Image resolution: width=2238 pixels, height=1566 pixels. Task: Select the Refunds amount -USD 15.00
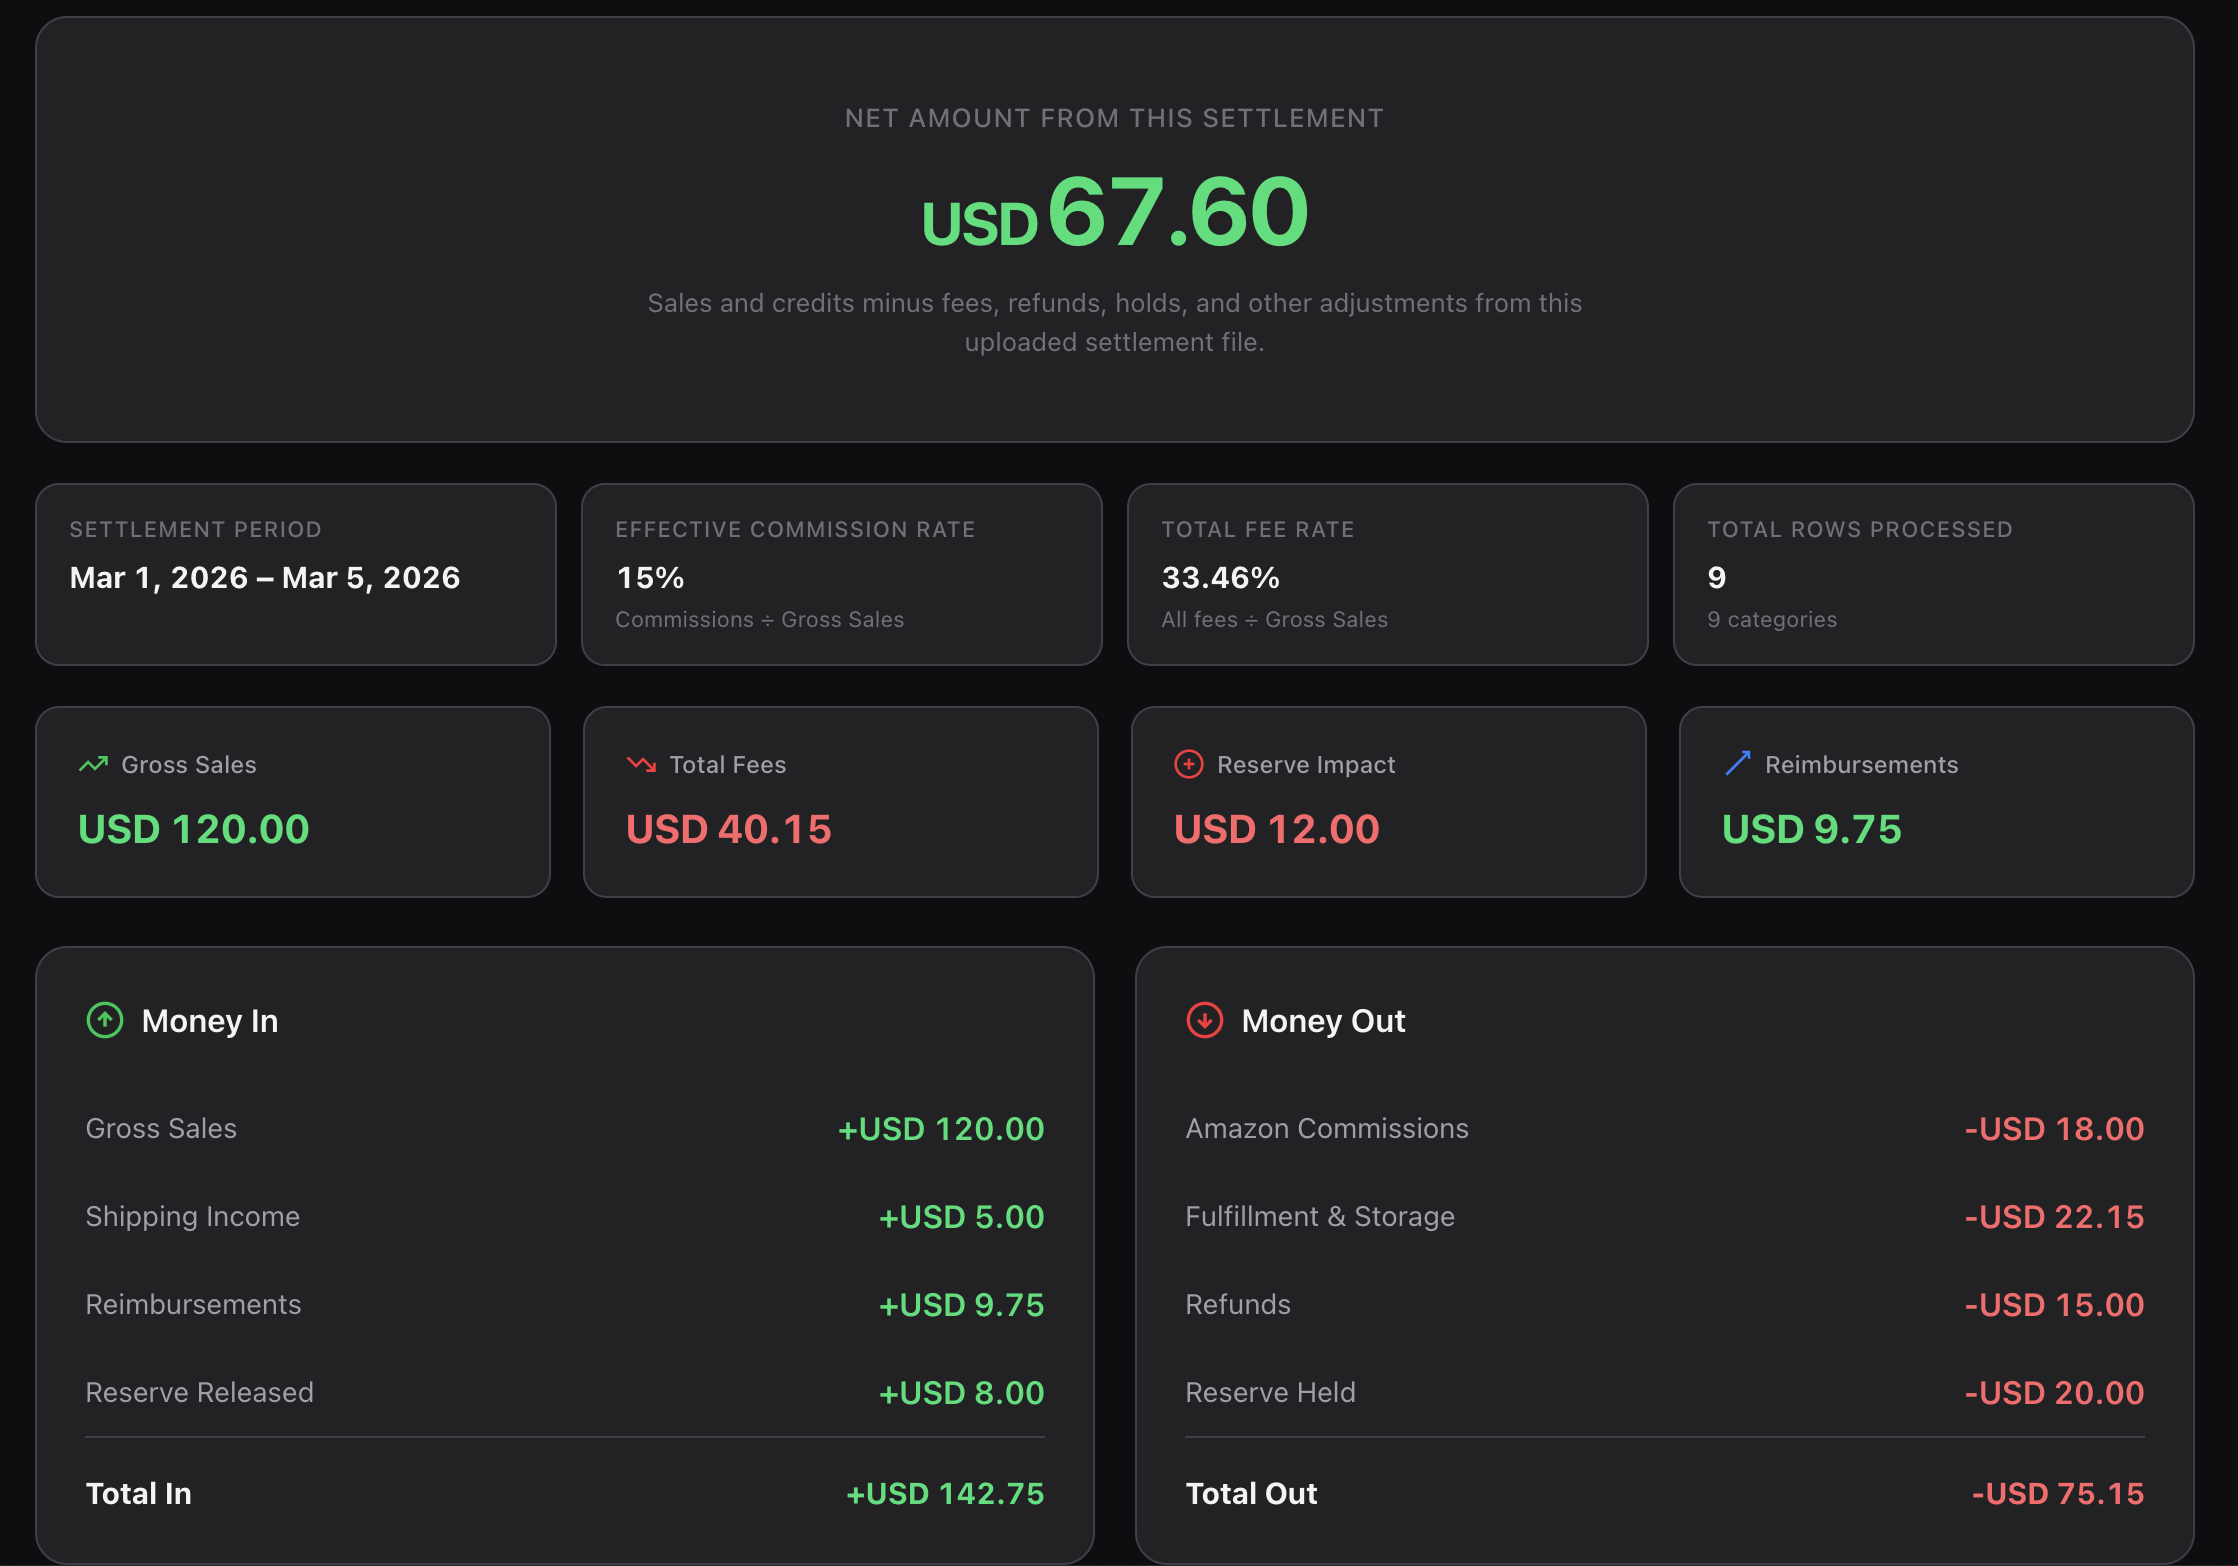[x=2054, y=1305]
